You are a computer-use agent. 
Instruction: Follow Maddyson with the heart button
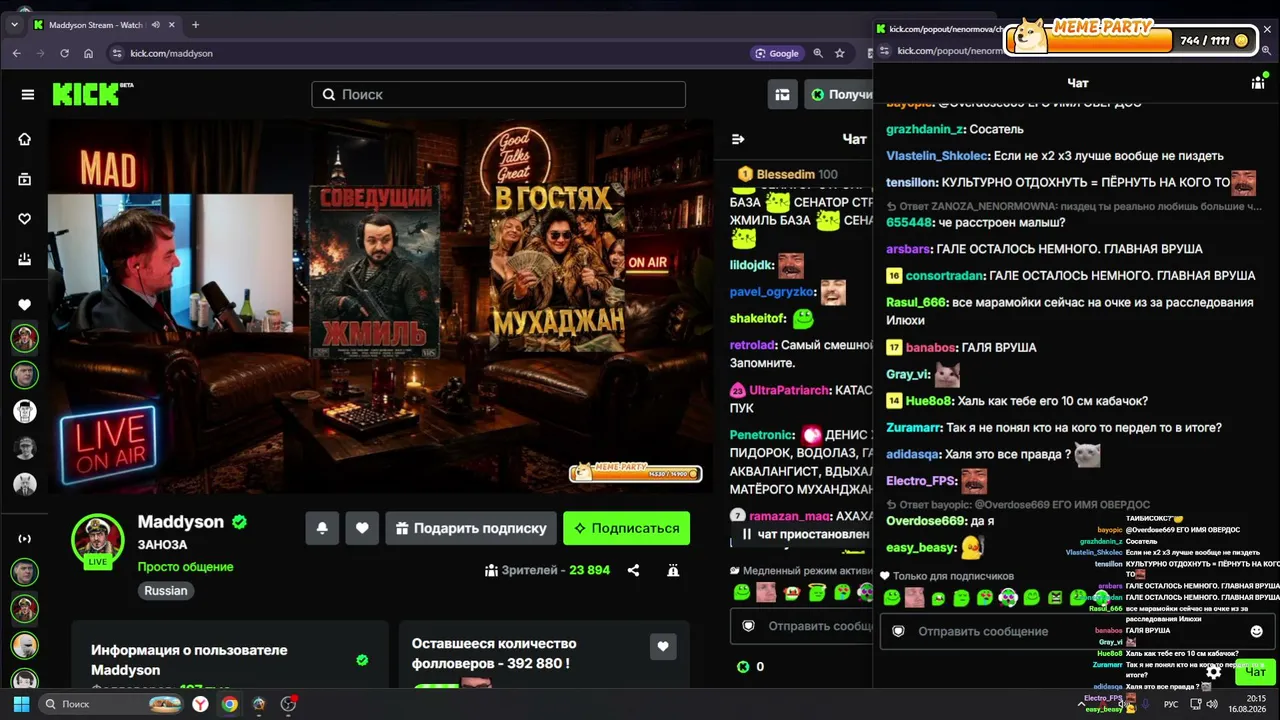pyautogui.click(x=362, y=528)
